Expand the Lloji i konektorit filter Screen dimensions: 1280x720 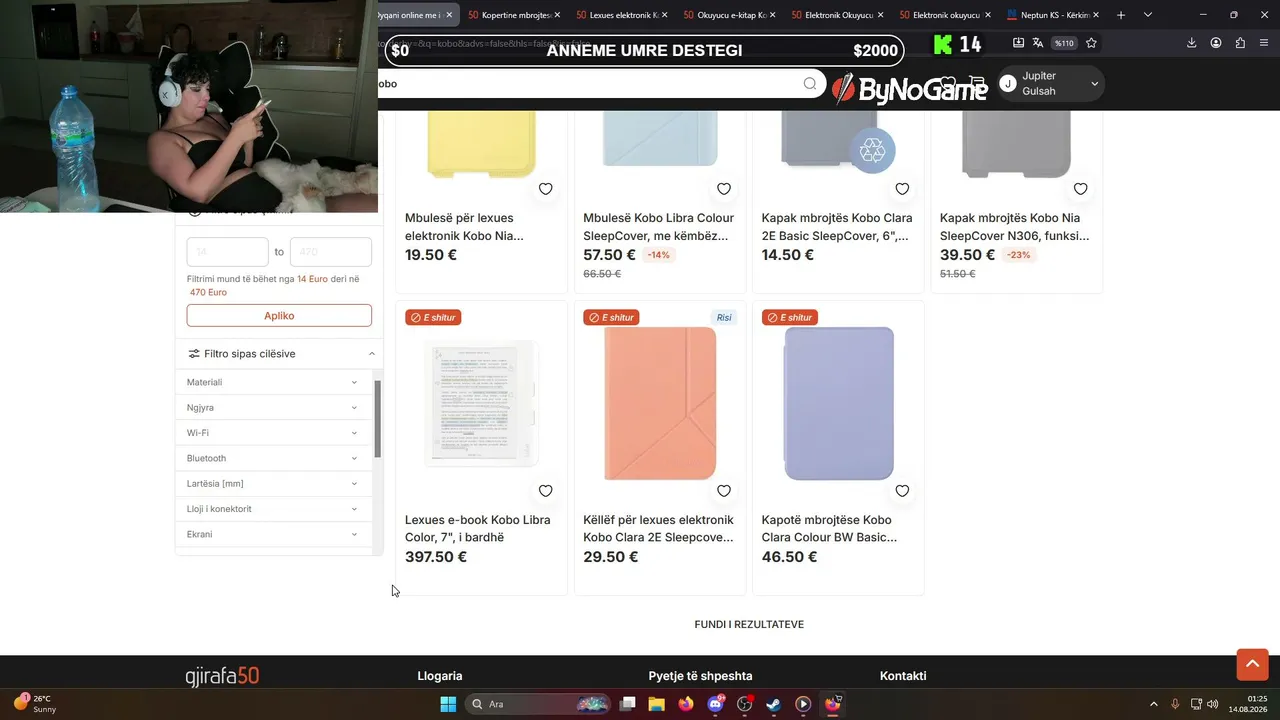click(272, 509)
